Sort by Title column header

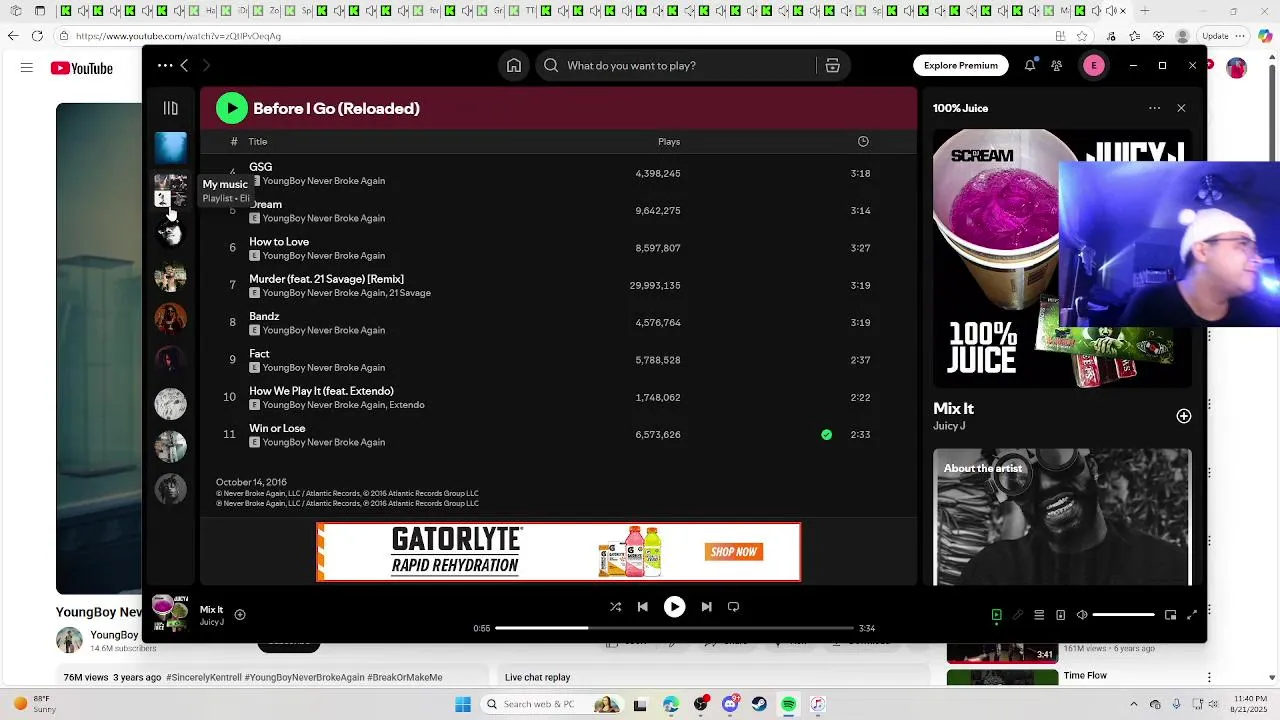click(258, 141)
